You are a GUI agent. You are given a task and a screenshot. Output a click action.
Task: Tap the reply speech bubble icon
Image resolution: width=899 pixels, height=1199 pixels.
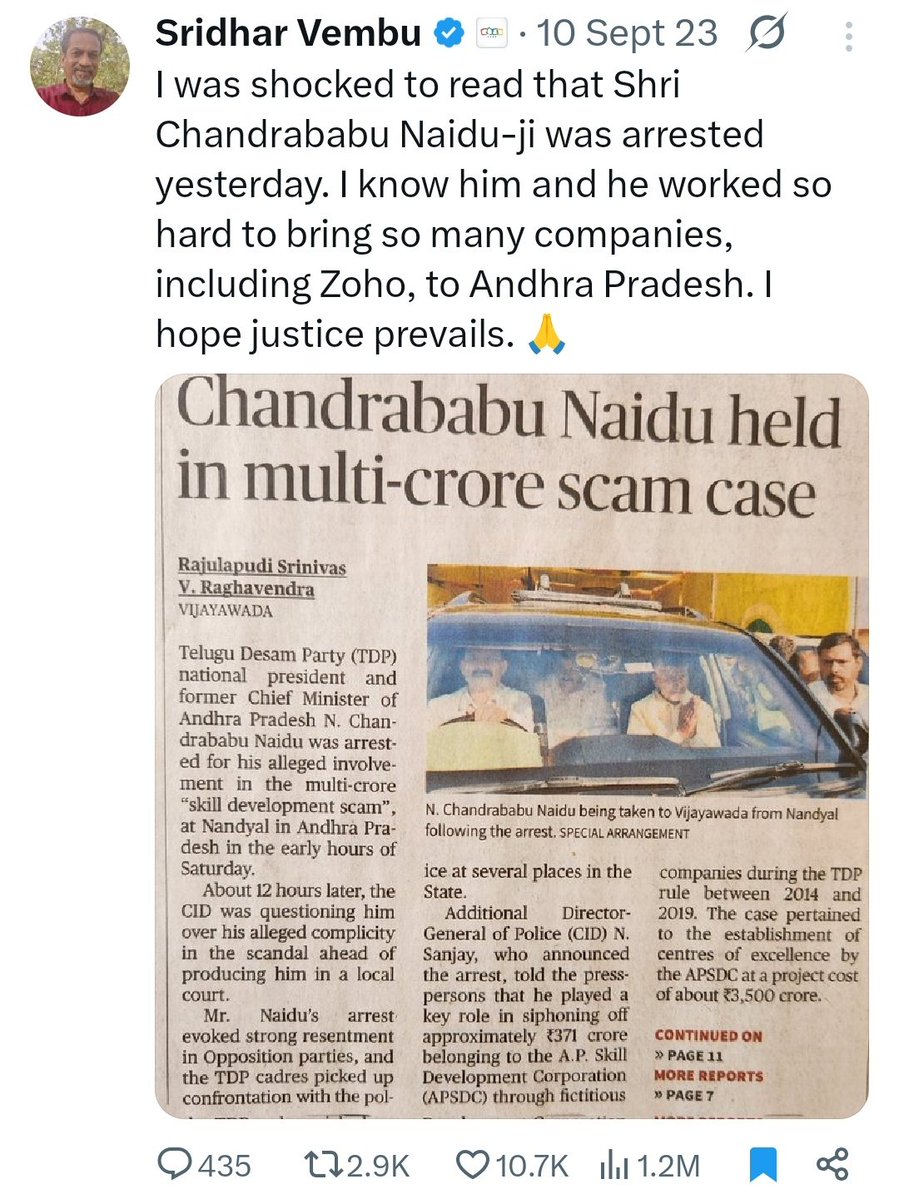175,1165
